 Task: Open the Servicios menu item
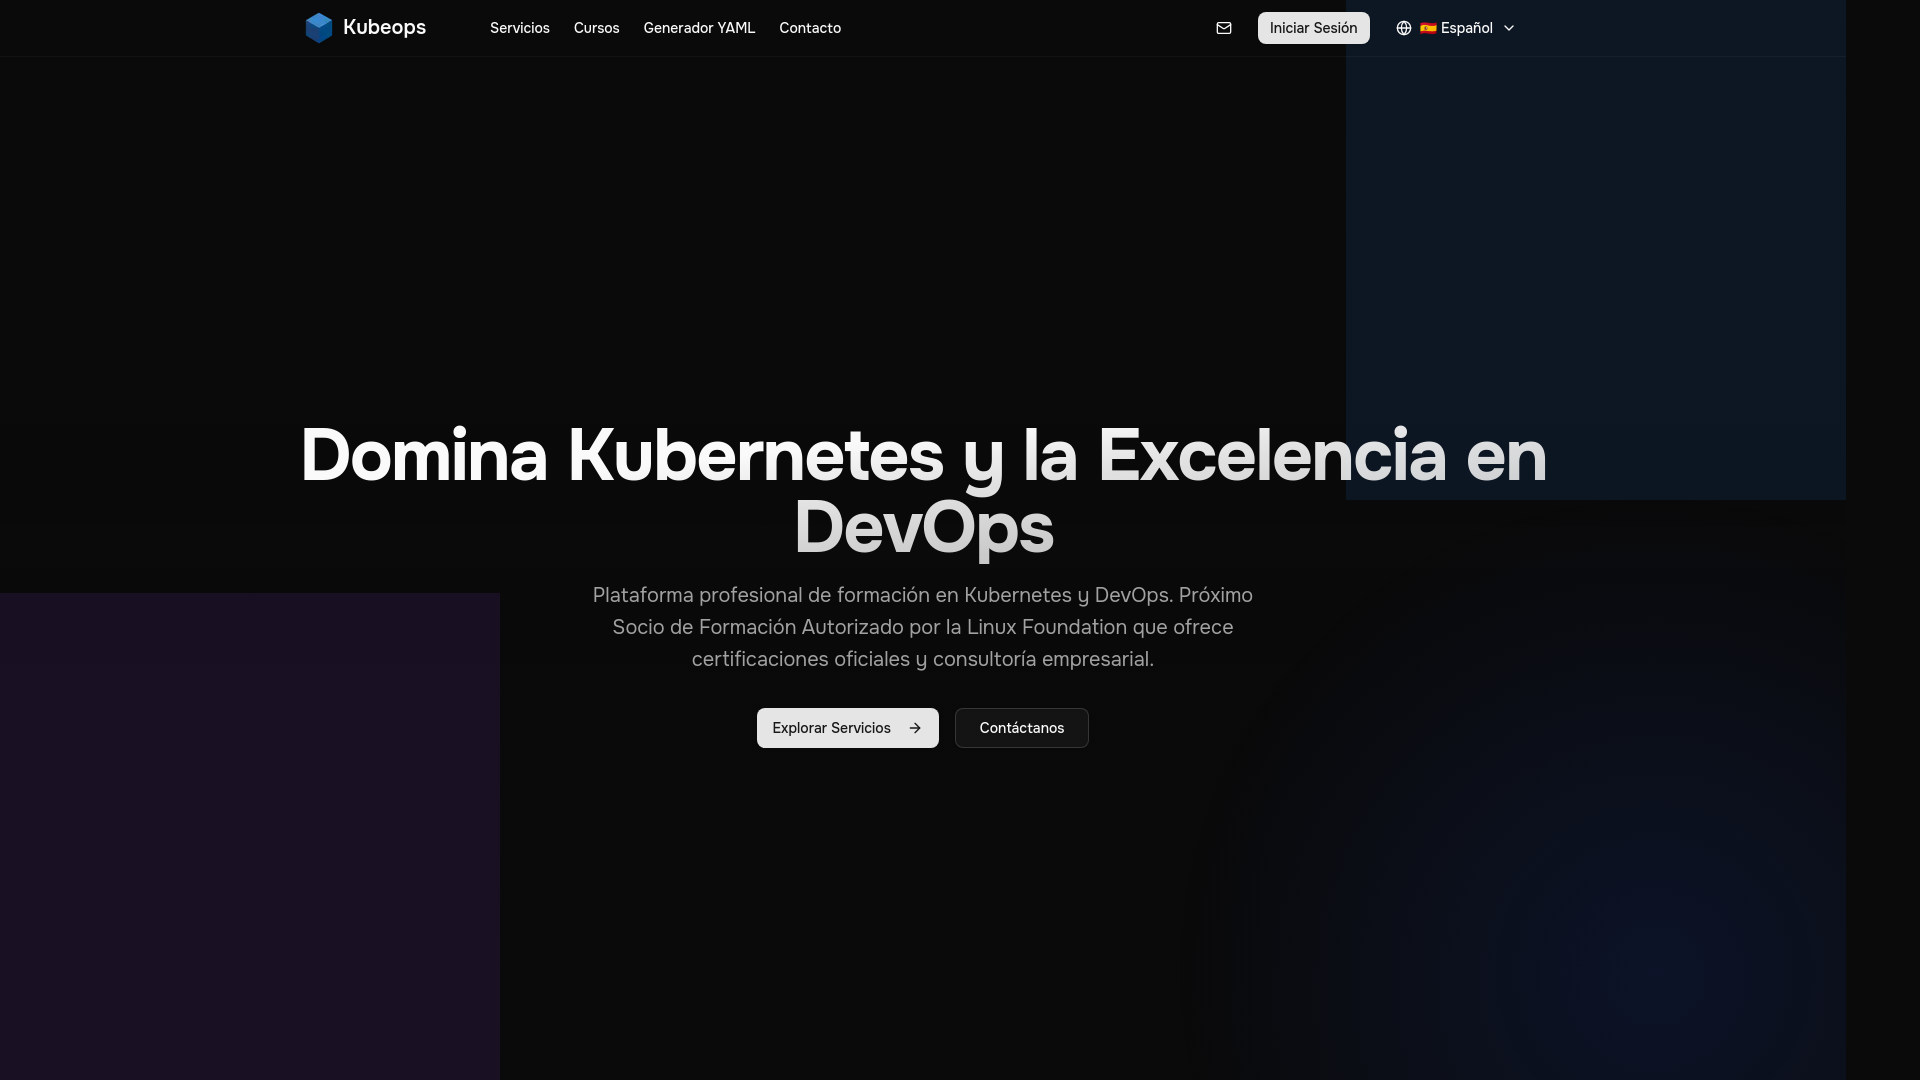(x=519, y=28)
